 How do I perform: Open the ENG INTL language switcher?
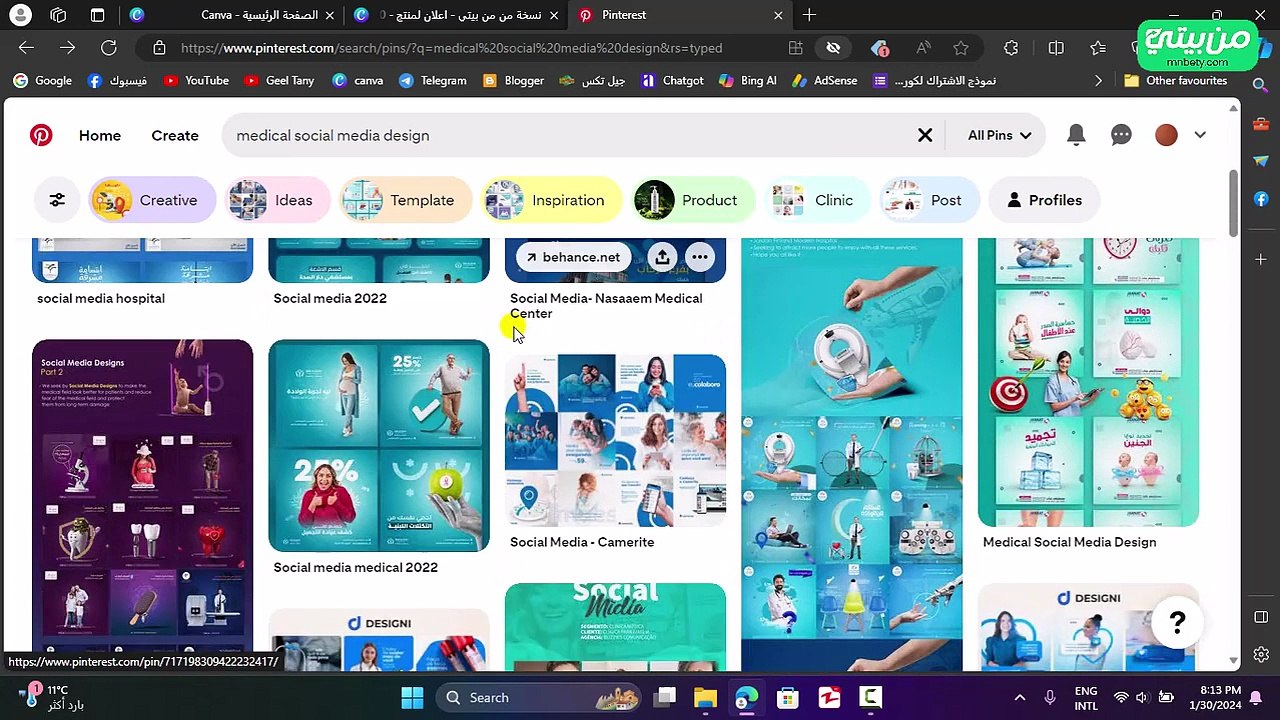(x=1086, y=698)
